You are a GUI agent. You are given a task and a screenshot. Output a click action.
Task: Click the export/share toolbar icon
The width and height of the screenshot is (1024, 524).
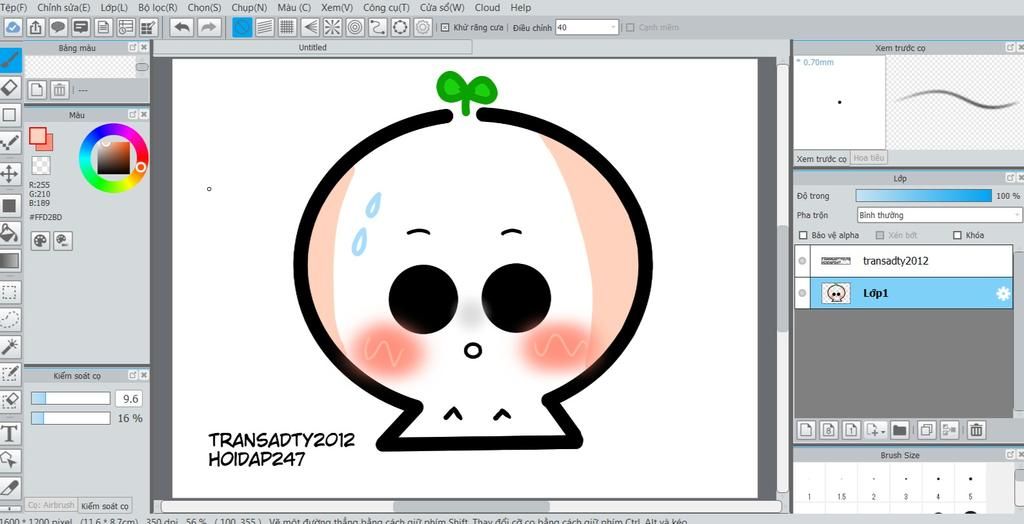click(x=36, y=27)
